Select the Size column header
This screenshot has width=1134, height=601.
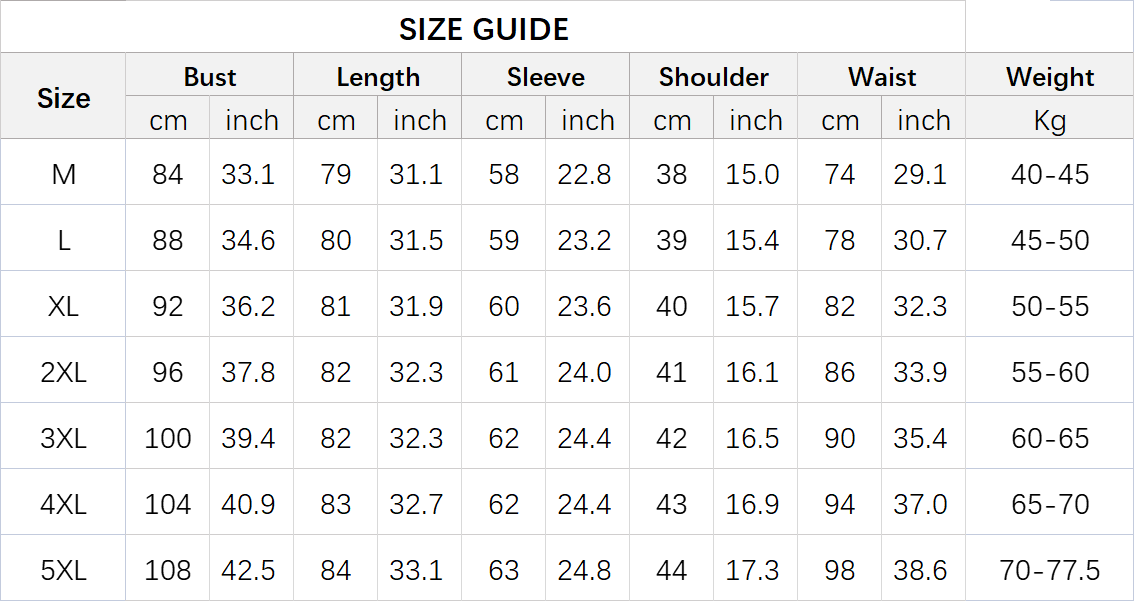(63, 98)
